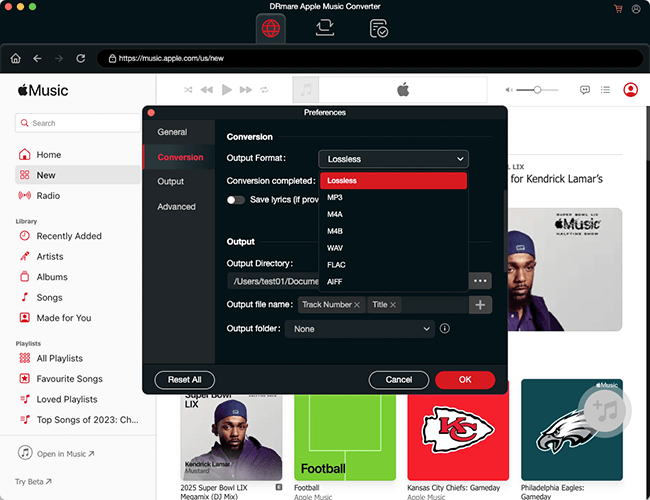Screen dimensions: 650x500
Task: Open Radio in the sidebar
Action: pos(78,196)
